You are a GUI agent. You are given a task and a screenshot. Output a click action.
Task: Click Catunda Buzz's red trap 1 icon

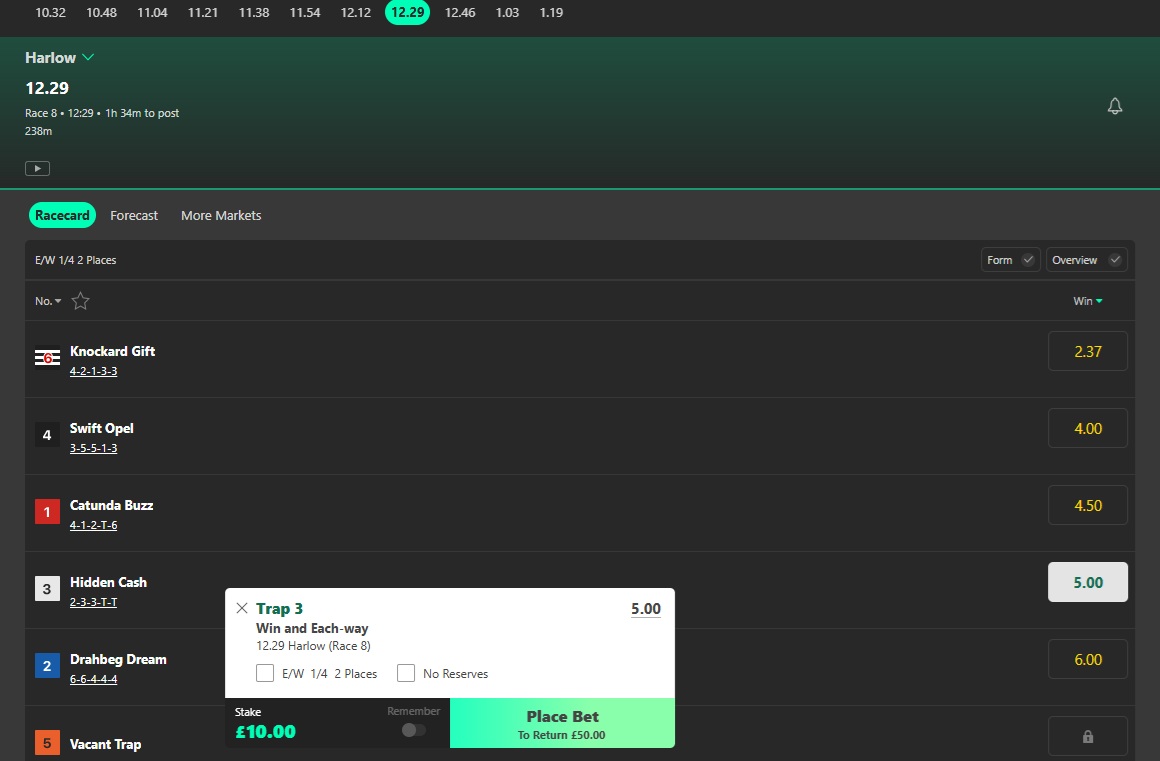(47, 511)
